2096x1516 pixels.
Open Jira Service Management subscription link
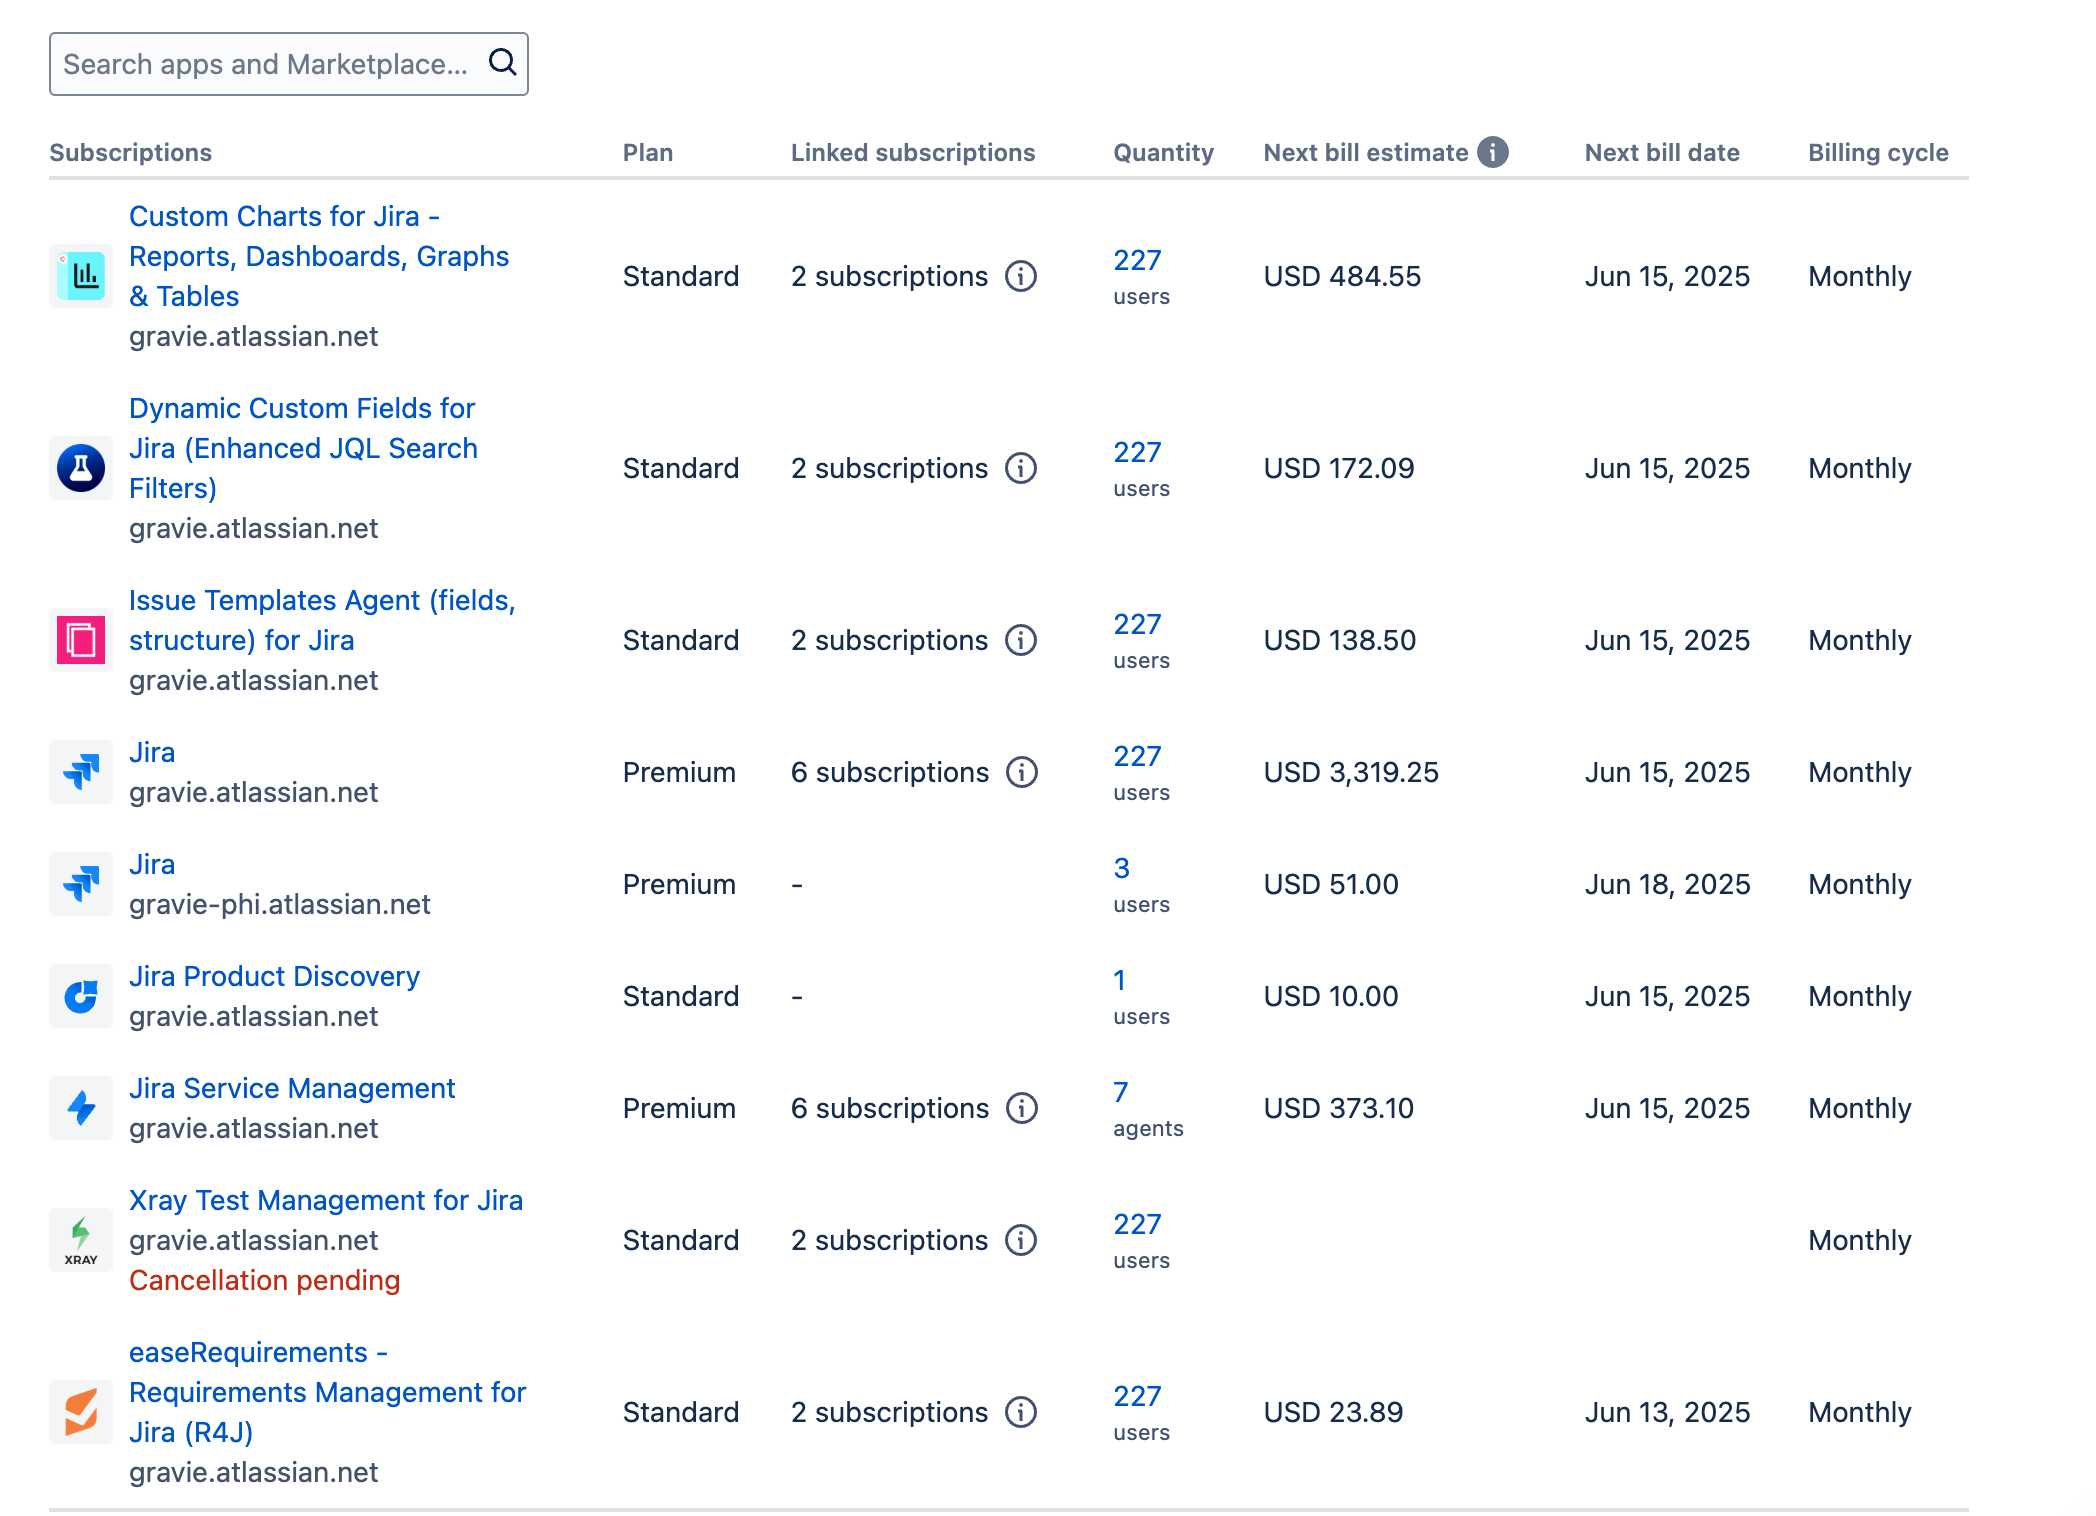coord(292,1088)
